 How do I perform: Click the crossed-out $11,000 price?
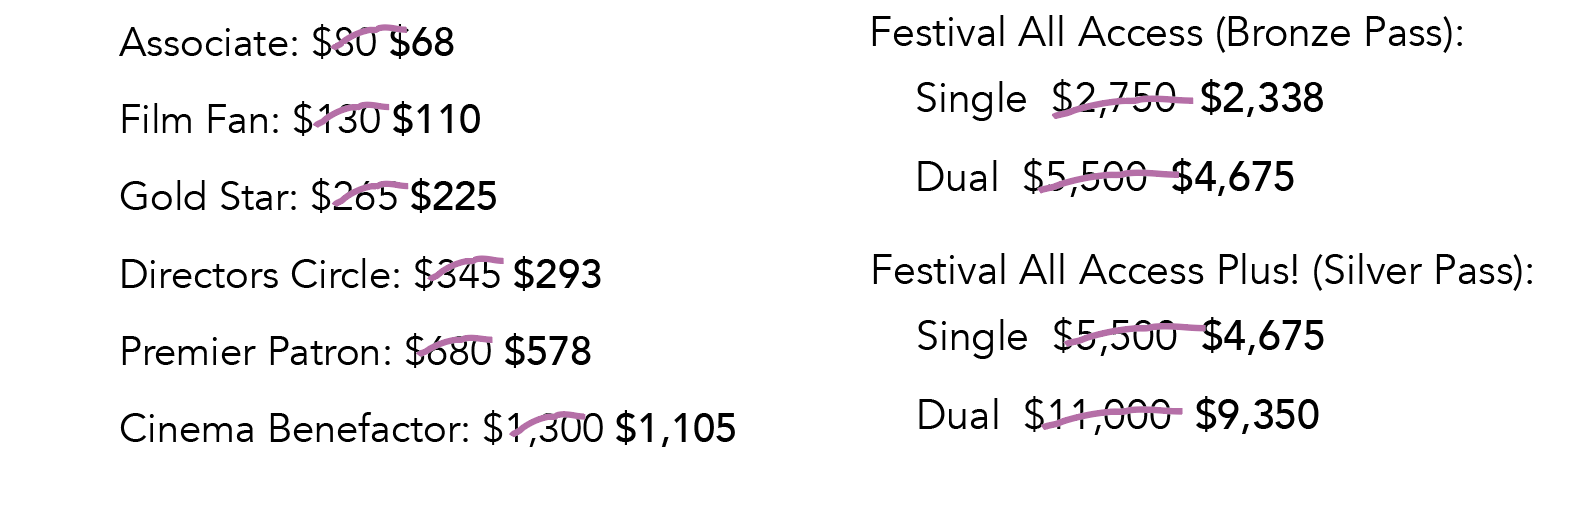[1097, 415]
